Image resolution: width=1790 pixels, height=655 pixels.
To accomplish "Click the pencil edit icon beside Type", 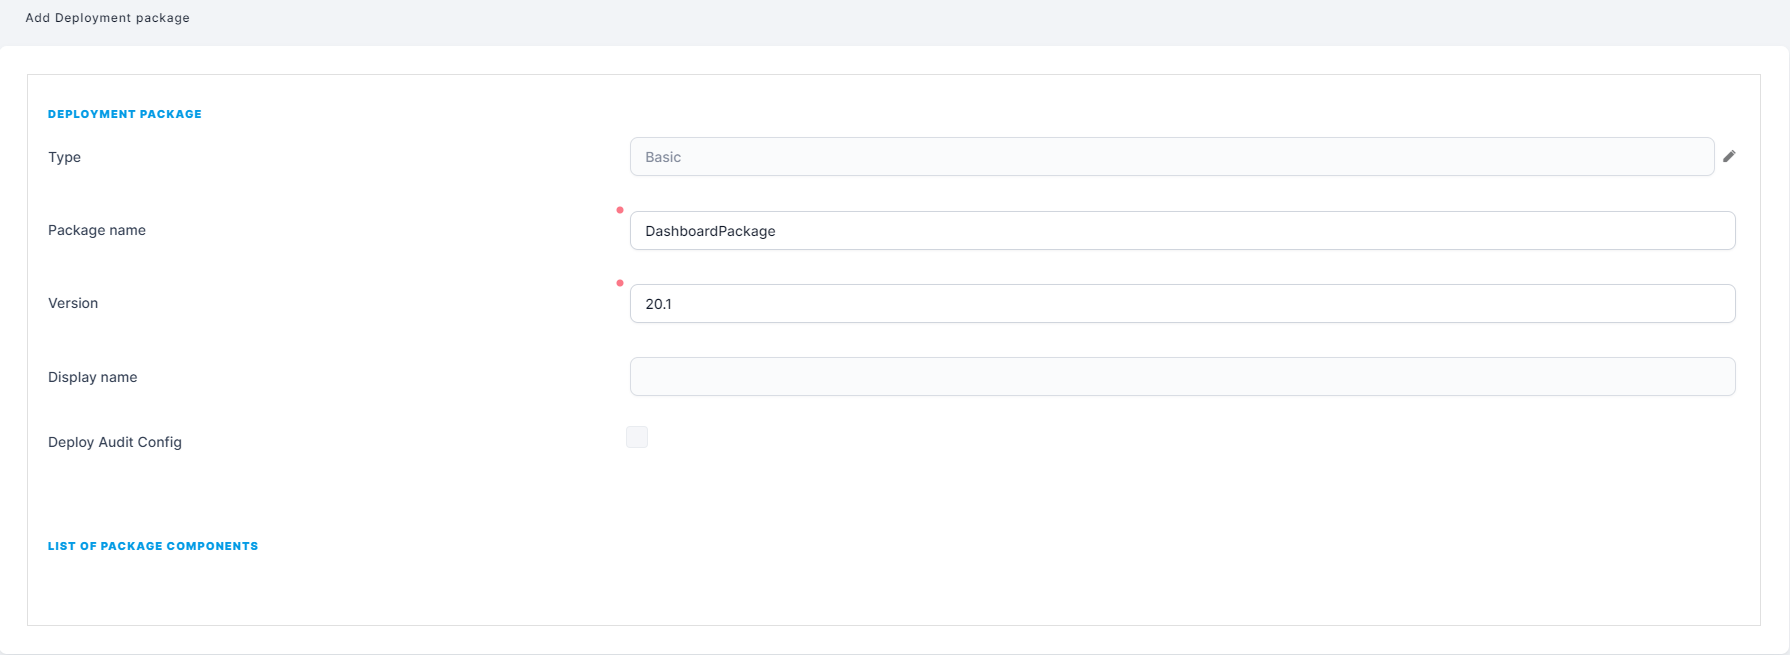I will pyautogui.click(x=1729, y=156).
